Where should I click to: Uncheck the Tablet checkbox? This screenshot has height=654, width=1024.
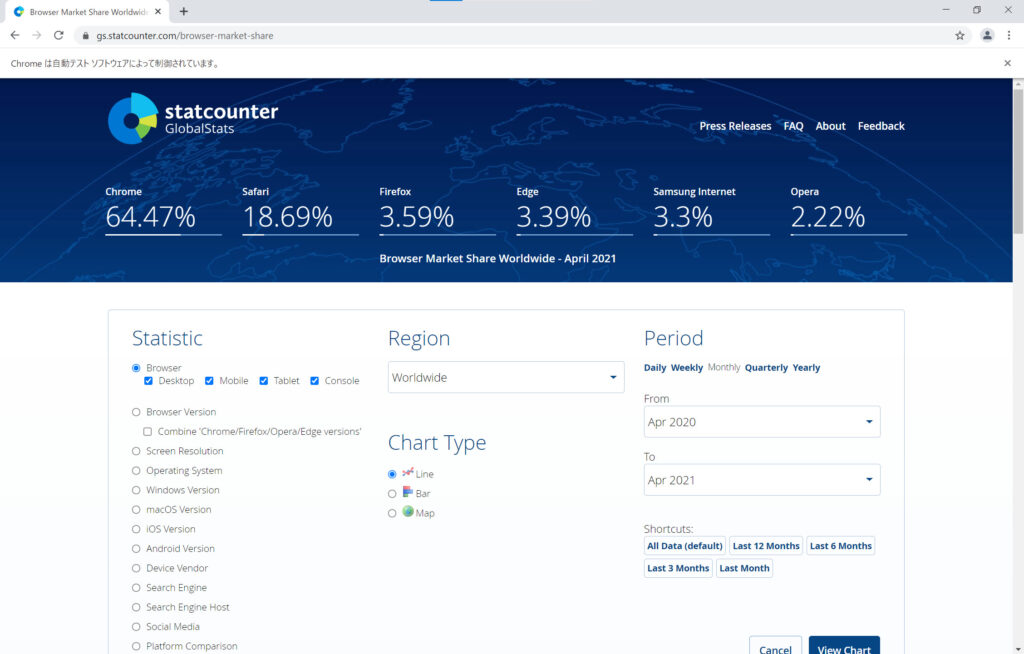[263, 380]
